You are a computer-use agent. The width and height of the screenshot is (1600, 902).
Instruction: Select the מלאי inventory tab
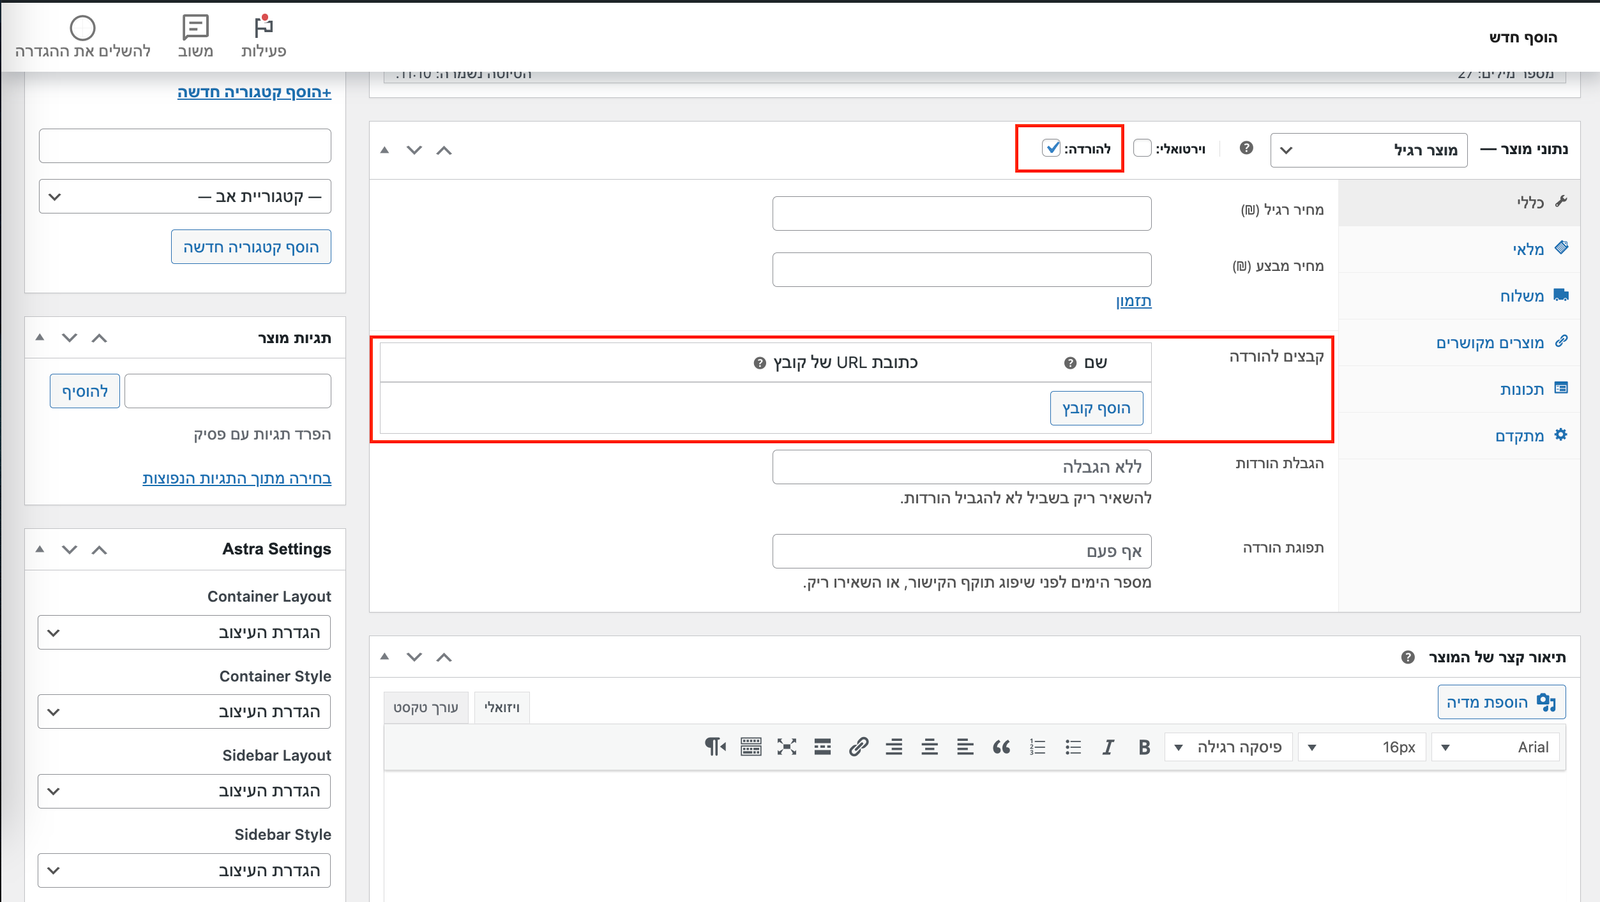pyautogui.click(x=1459, y=249)
